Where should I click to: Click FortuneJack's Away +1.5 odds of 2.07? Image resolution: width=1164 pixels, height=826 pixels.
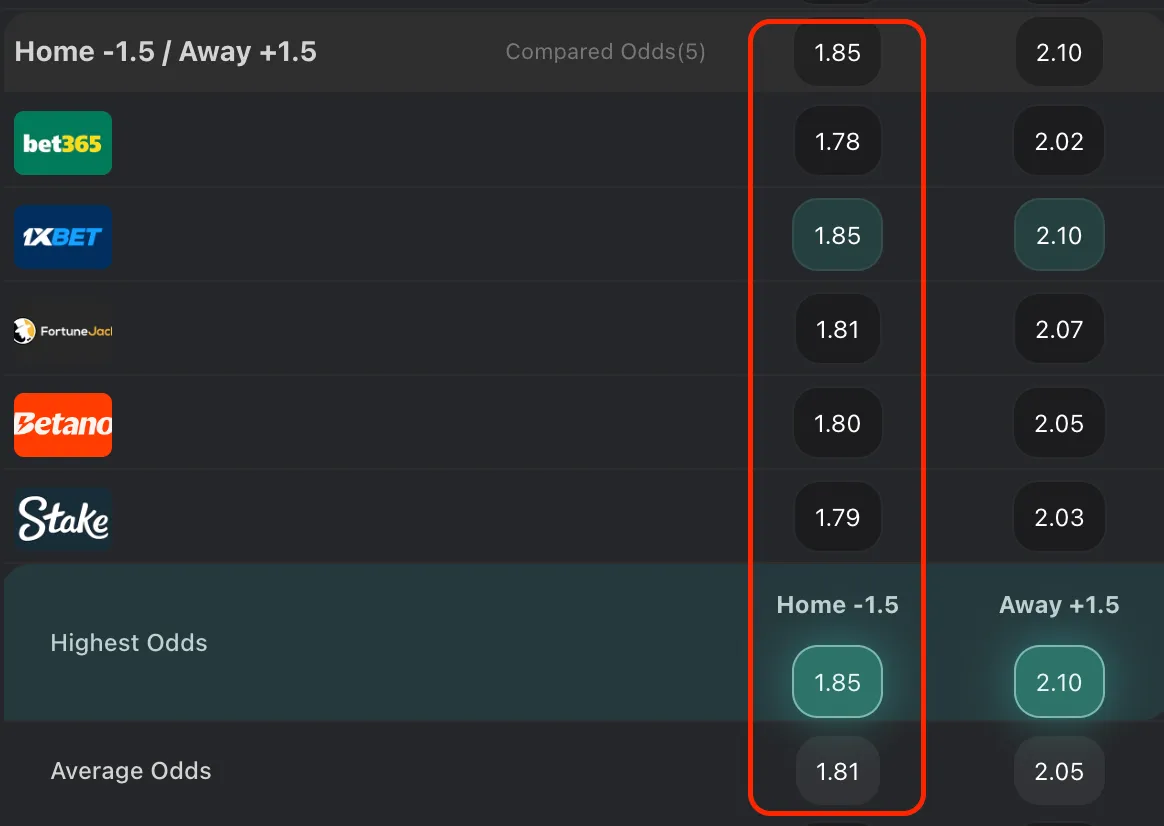coord(1058,329)
